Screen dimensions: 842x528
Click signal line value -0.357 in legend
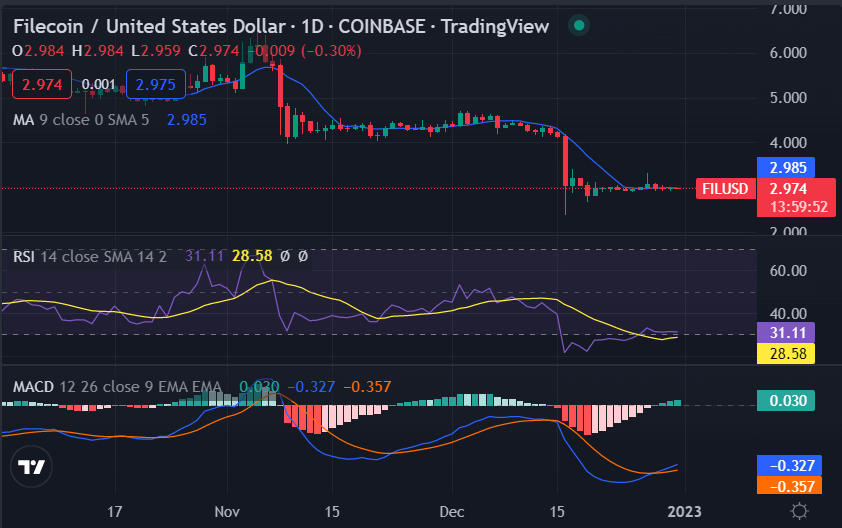click(x=367, y=387)
